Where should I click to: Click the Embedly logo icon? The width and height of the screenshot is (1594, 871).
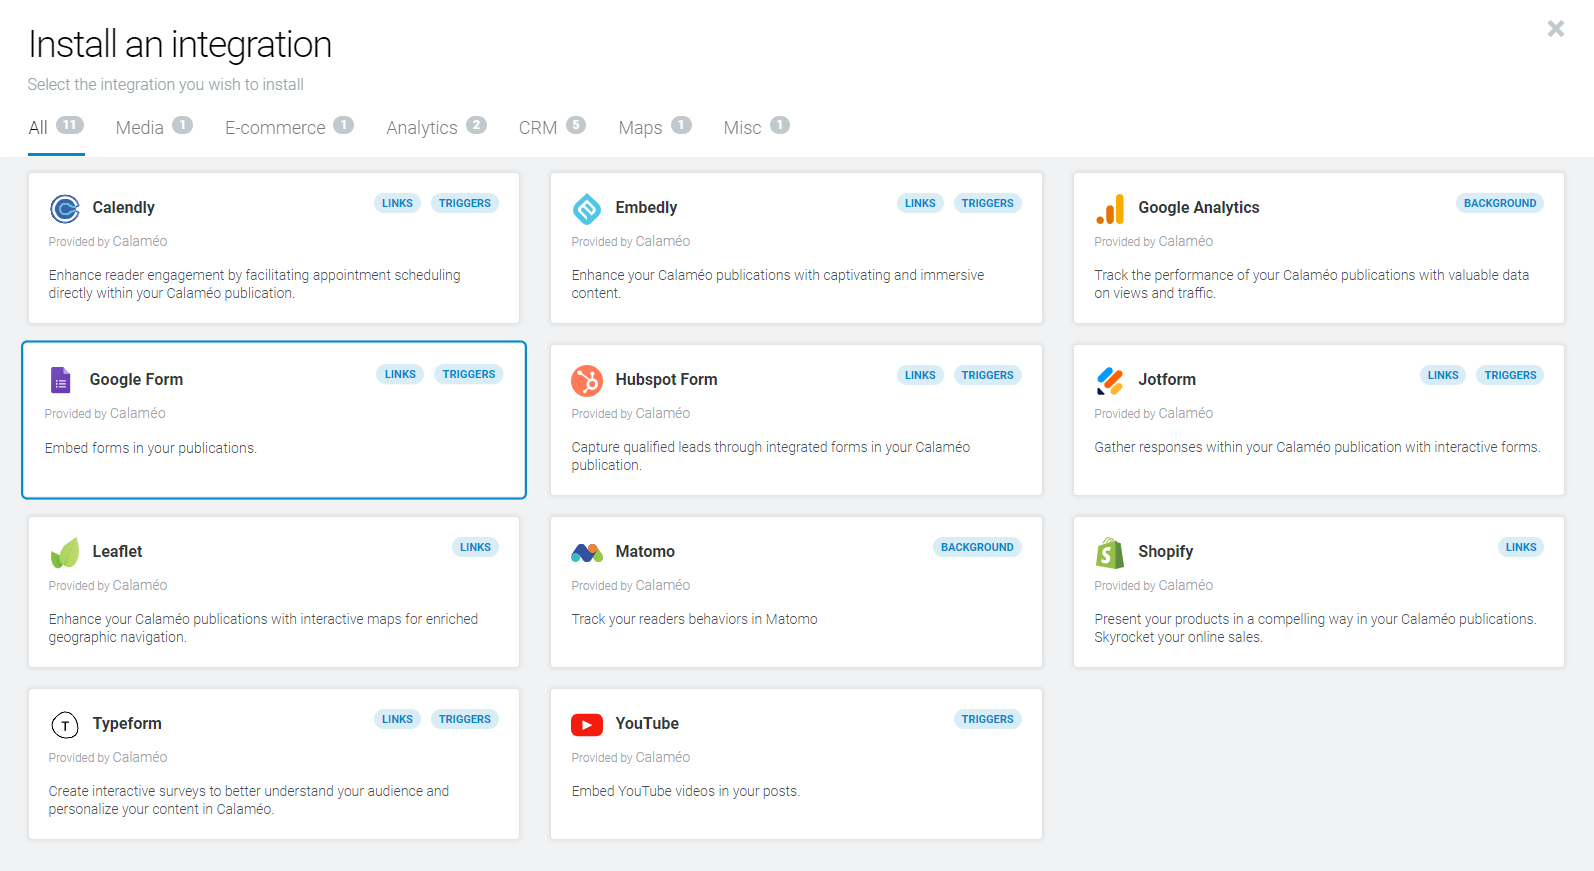587,209
